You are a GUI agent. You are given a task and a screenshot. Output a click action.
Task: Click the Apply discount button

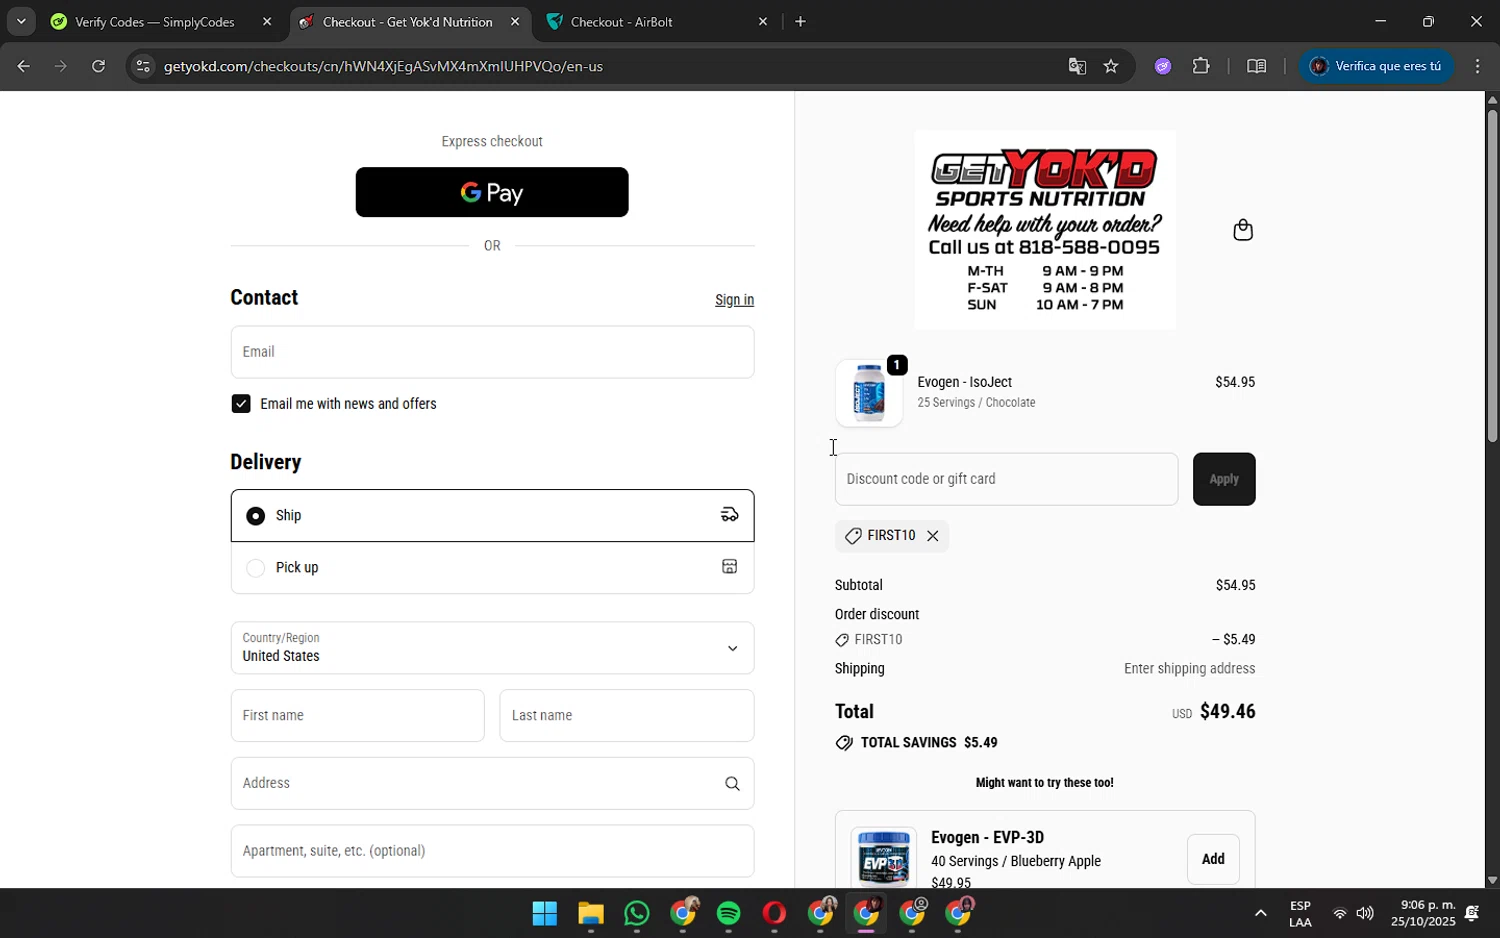pos(1224,479)
